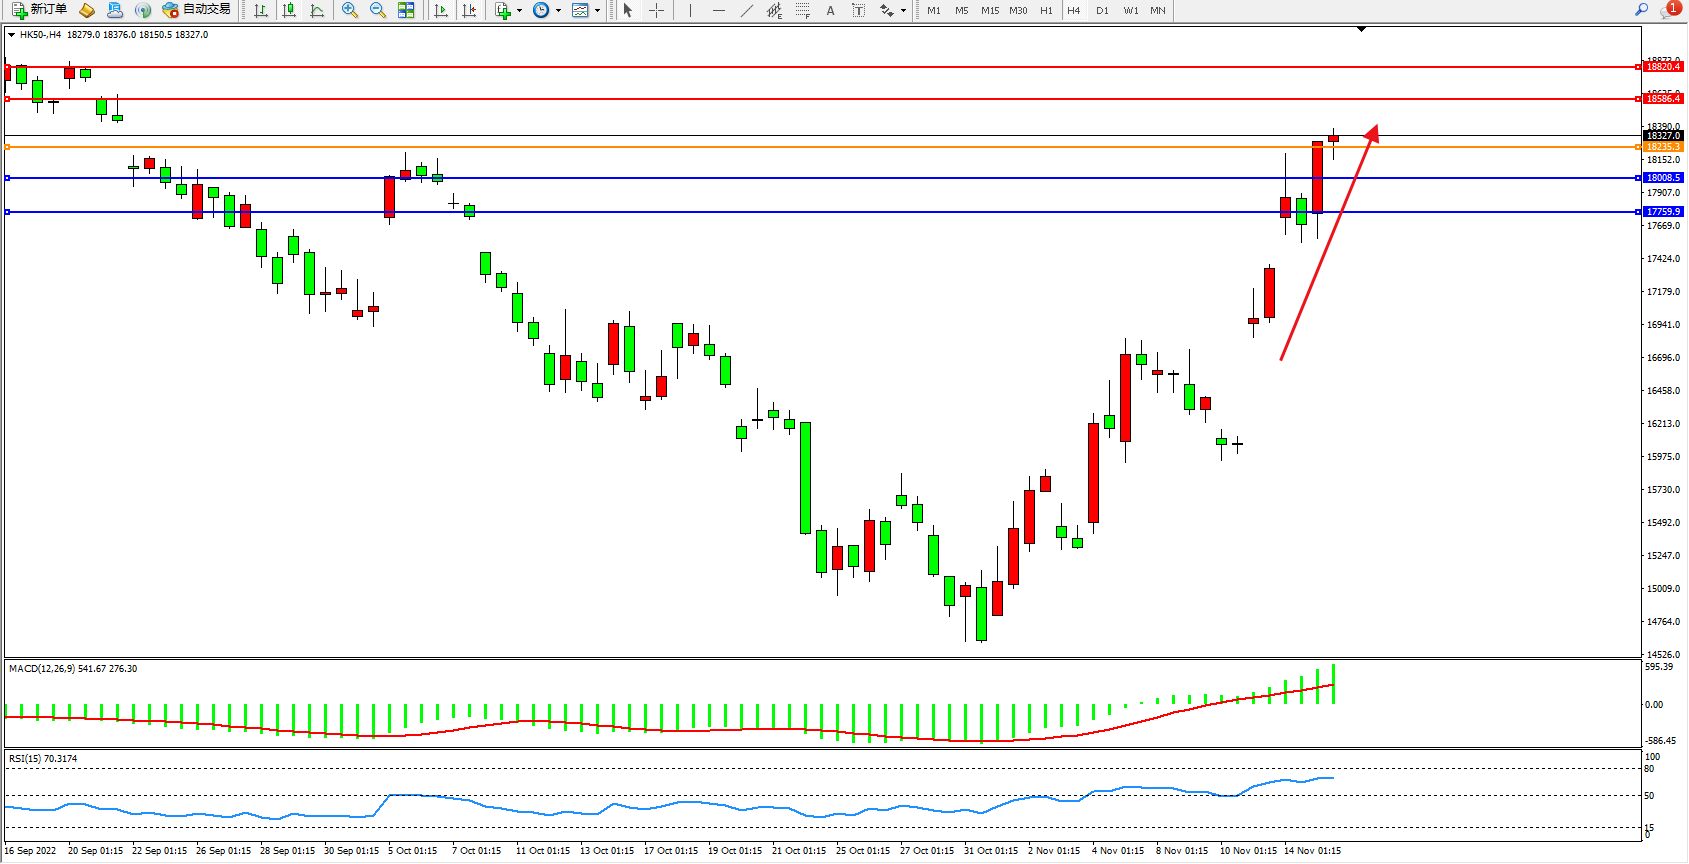1689x864 pixels.
Task: Enable Chart Shift from the toolbar
Action: coord(468,10)
